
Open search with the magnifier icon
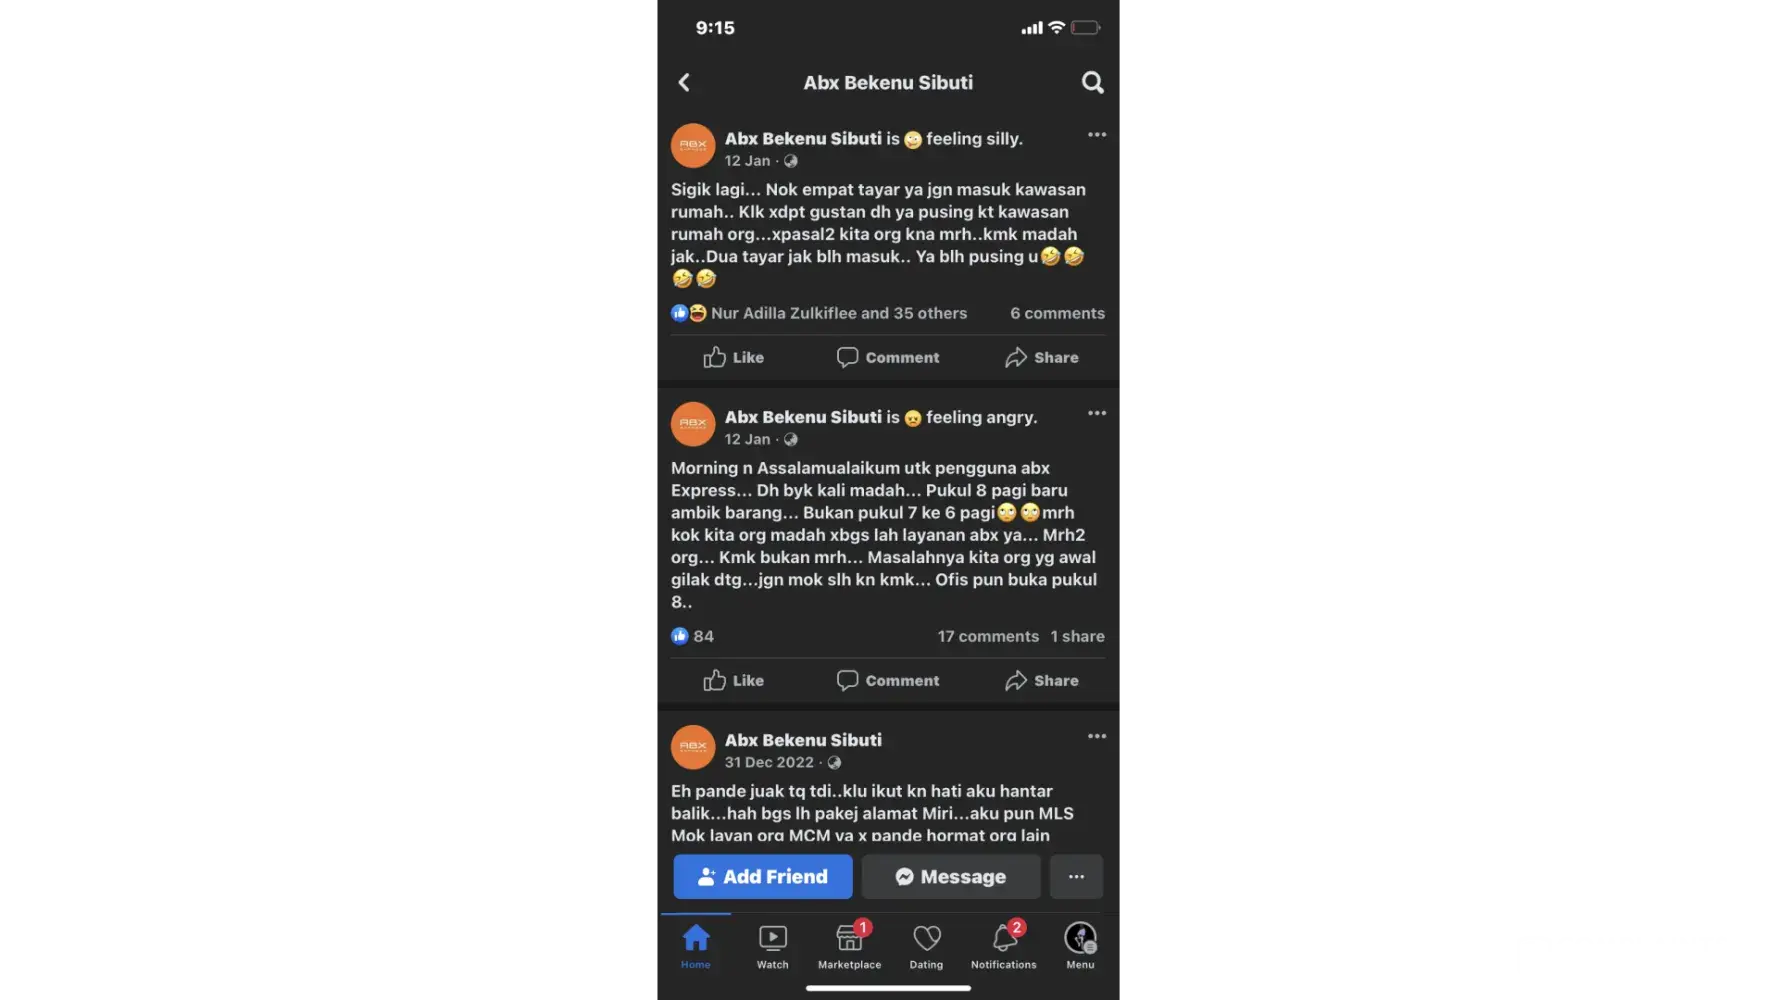[x=1093, y=83]
